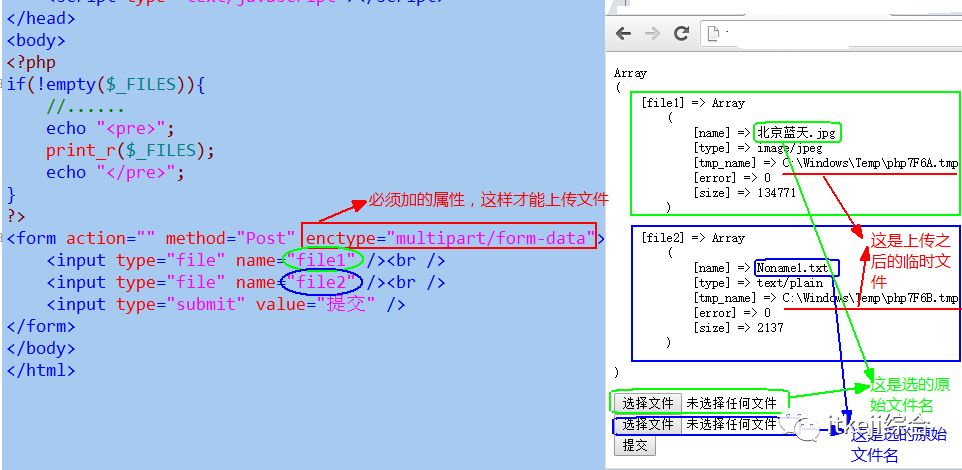Click the first 未选择任何文件 label
The image size is (962, 470).
(731, 403)
